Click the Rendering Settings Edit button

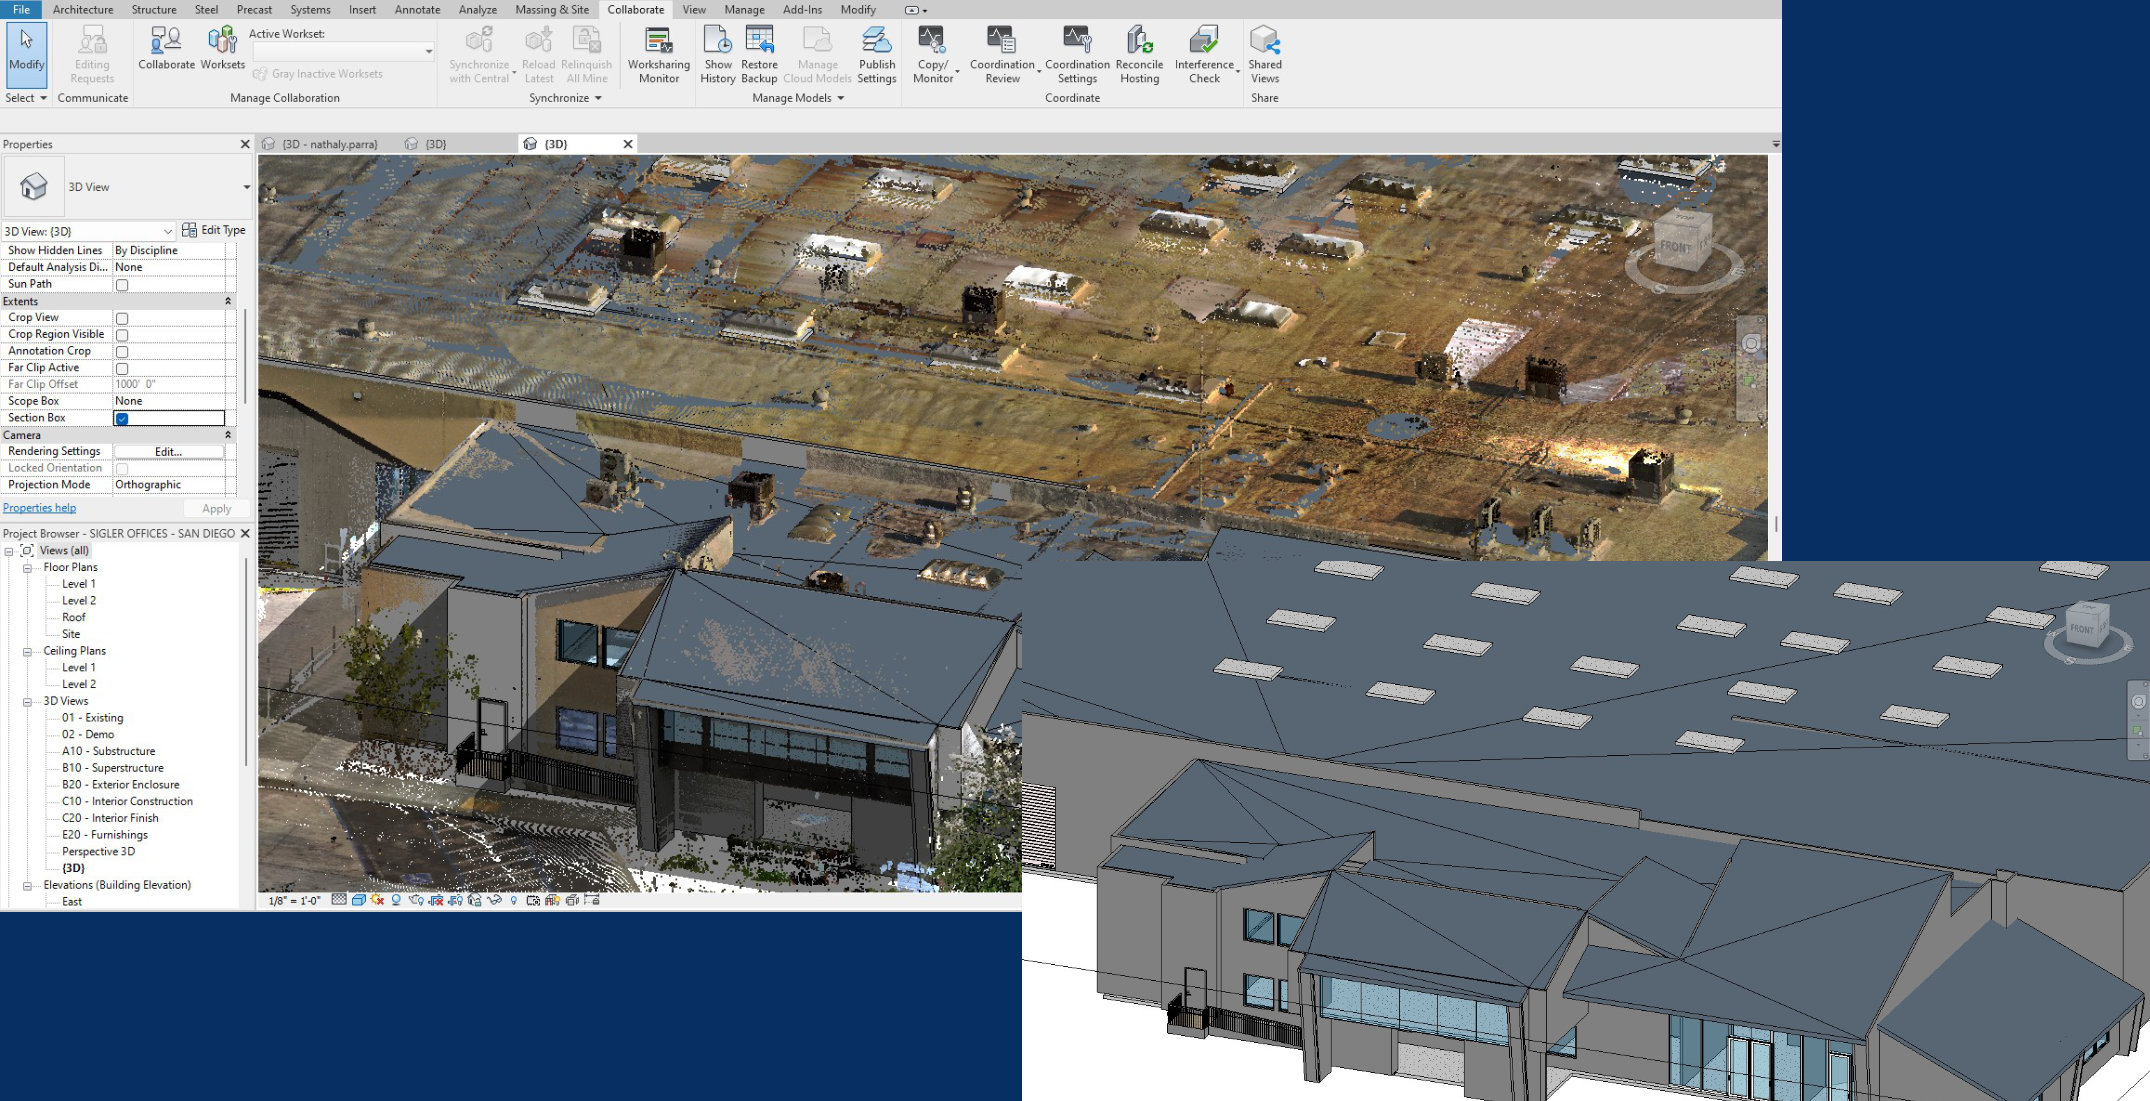click(168, 452)
